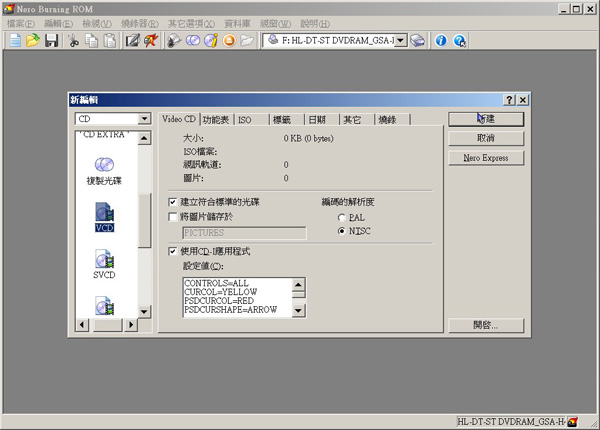
Task: Click the compilation list scroll left arrow
Action: point(82,325)
